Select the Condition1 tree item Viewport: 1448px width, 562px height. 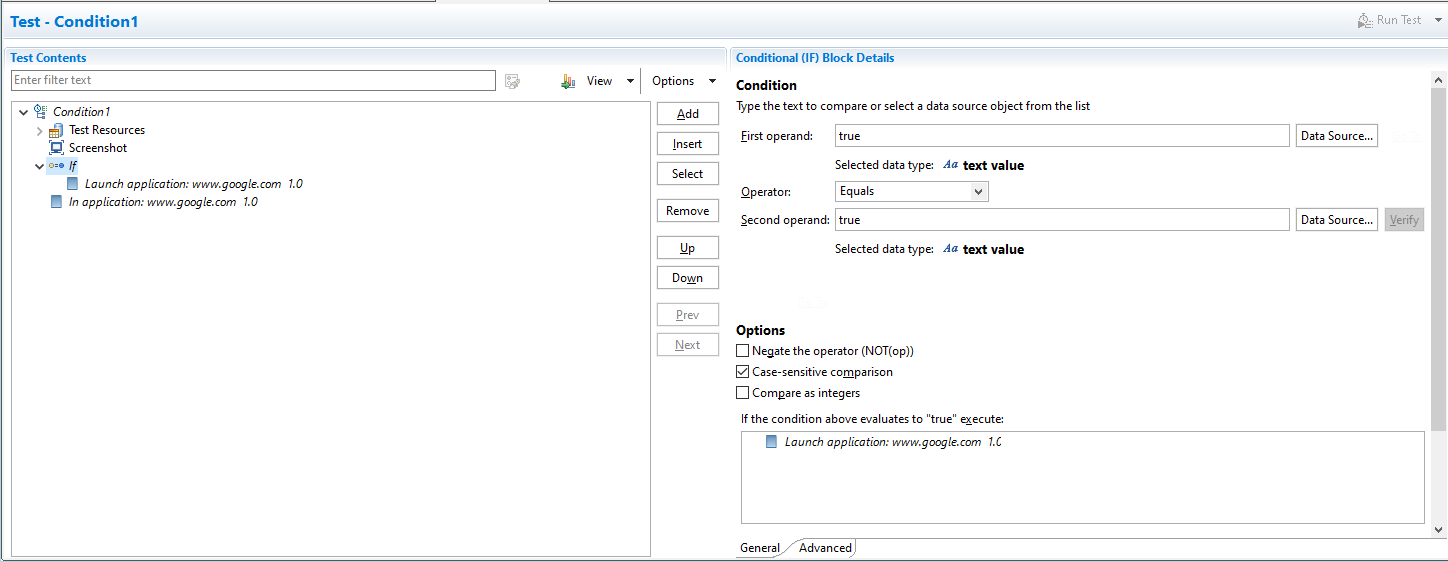point(82,112)
